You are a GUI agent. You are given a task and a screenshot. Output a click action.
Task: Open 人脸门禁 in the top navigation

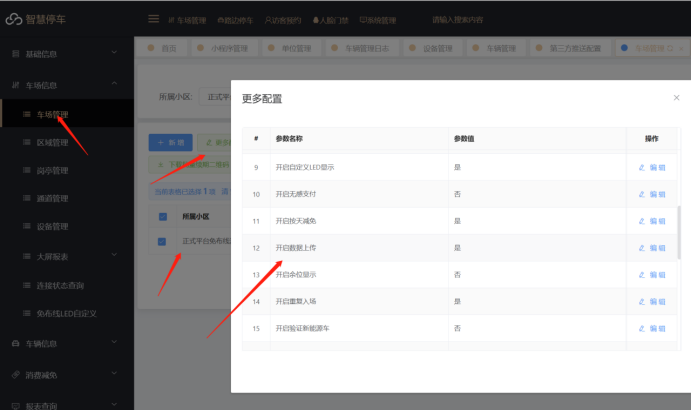[x=331, y=20]
